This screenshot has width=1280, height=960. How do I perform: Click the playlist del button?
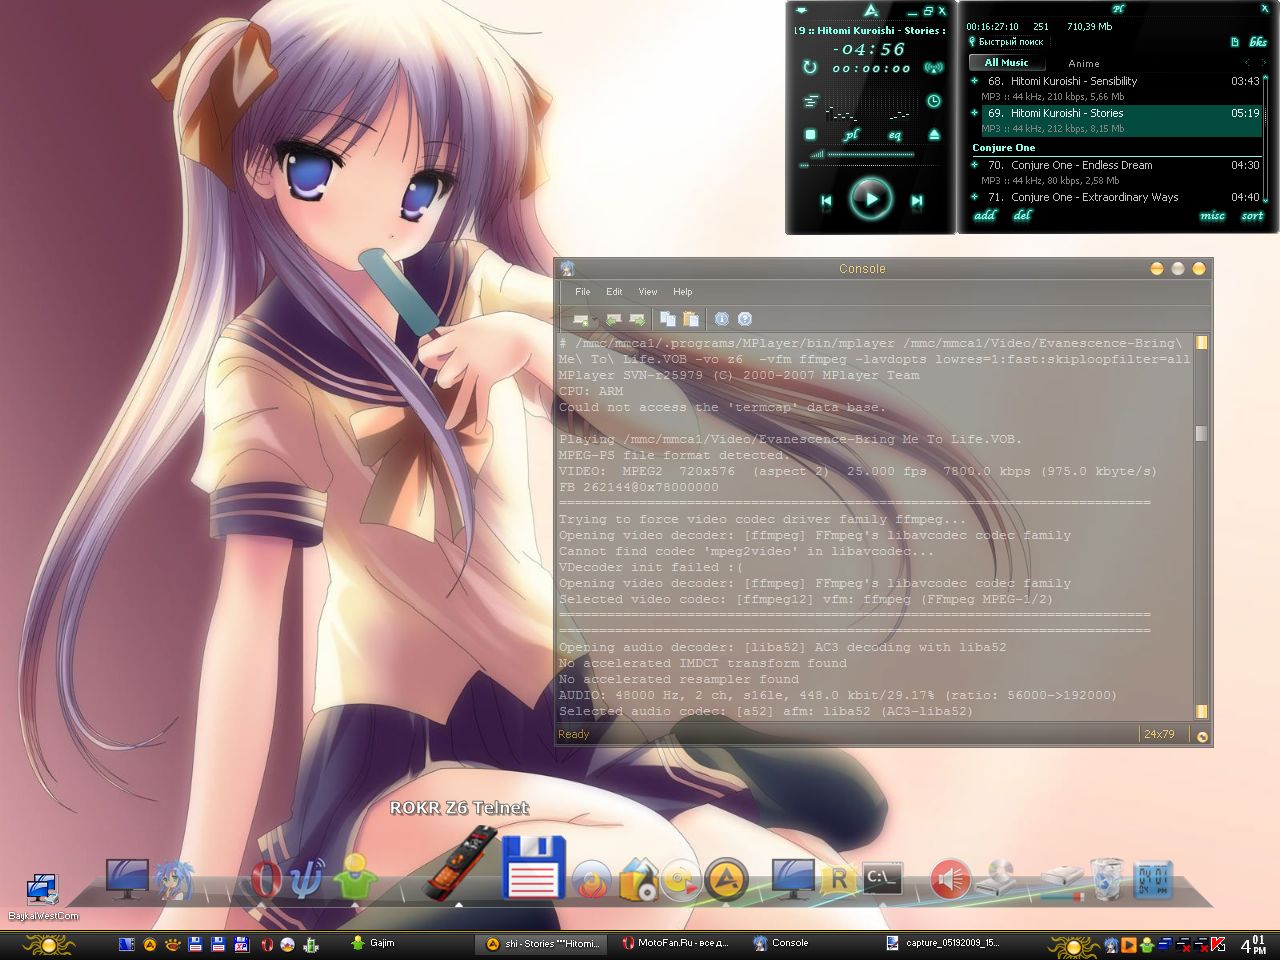pyautogui.click(x=1022, y=215)
